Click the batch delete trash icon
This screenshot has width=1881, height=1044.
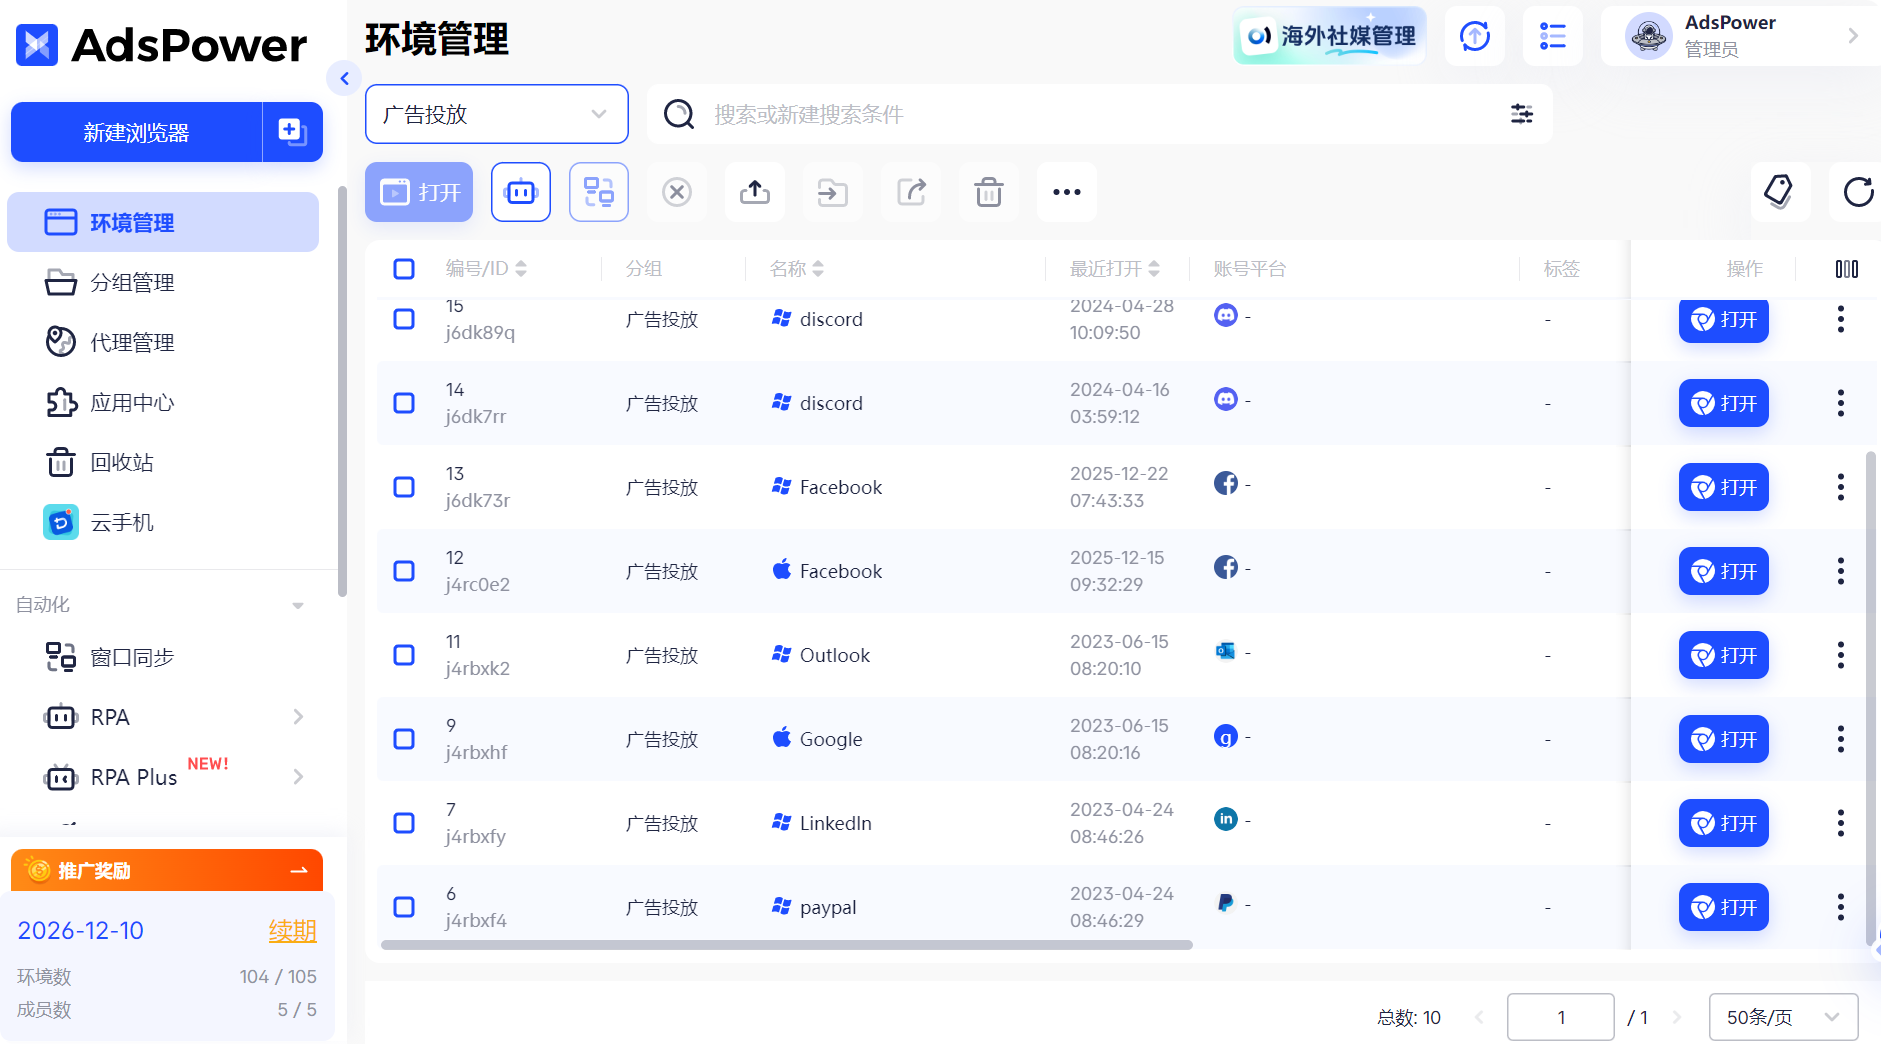tap(989, 192)
